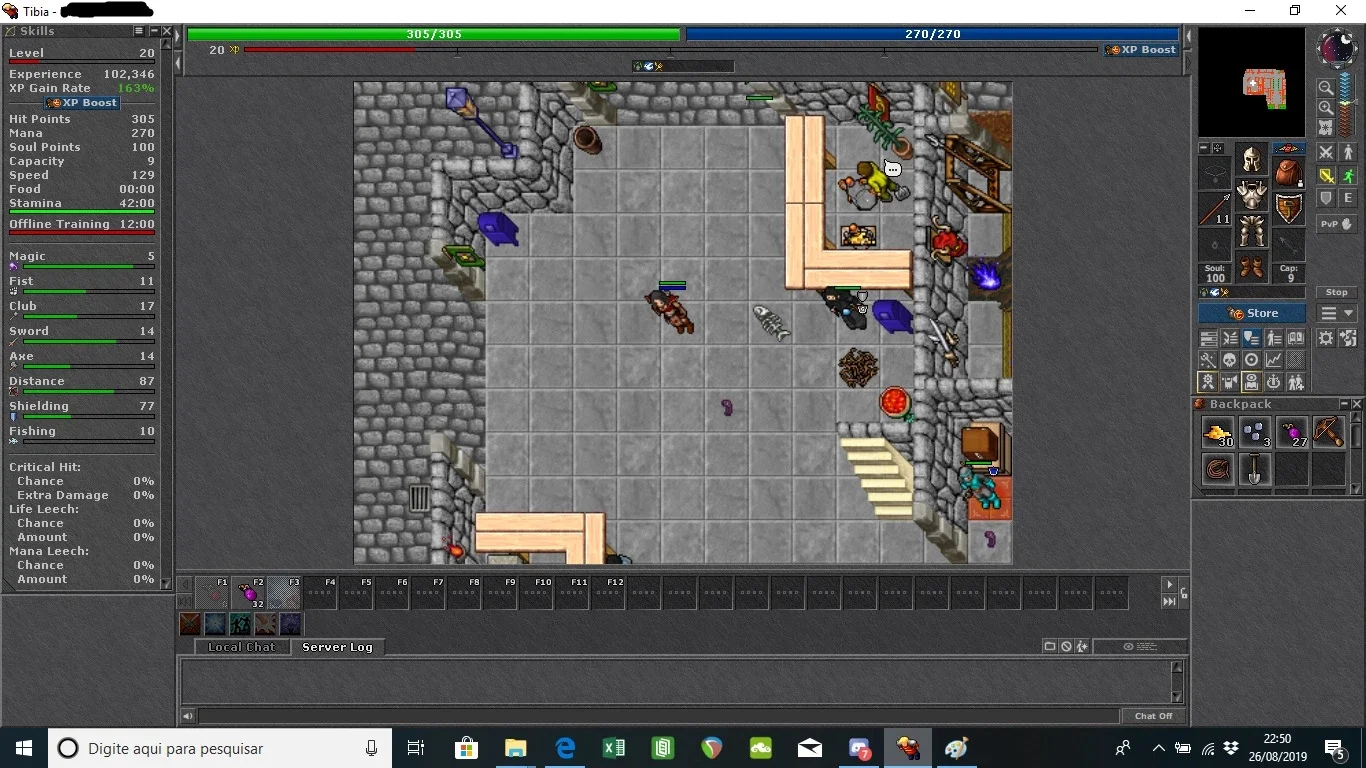
Task: Select the gold coins in Backpack
Action: [1218, 433]
